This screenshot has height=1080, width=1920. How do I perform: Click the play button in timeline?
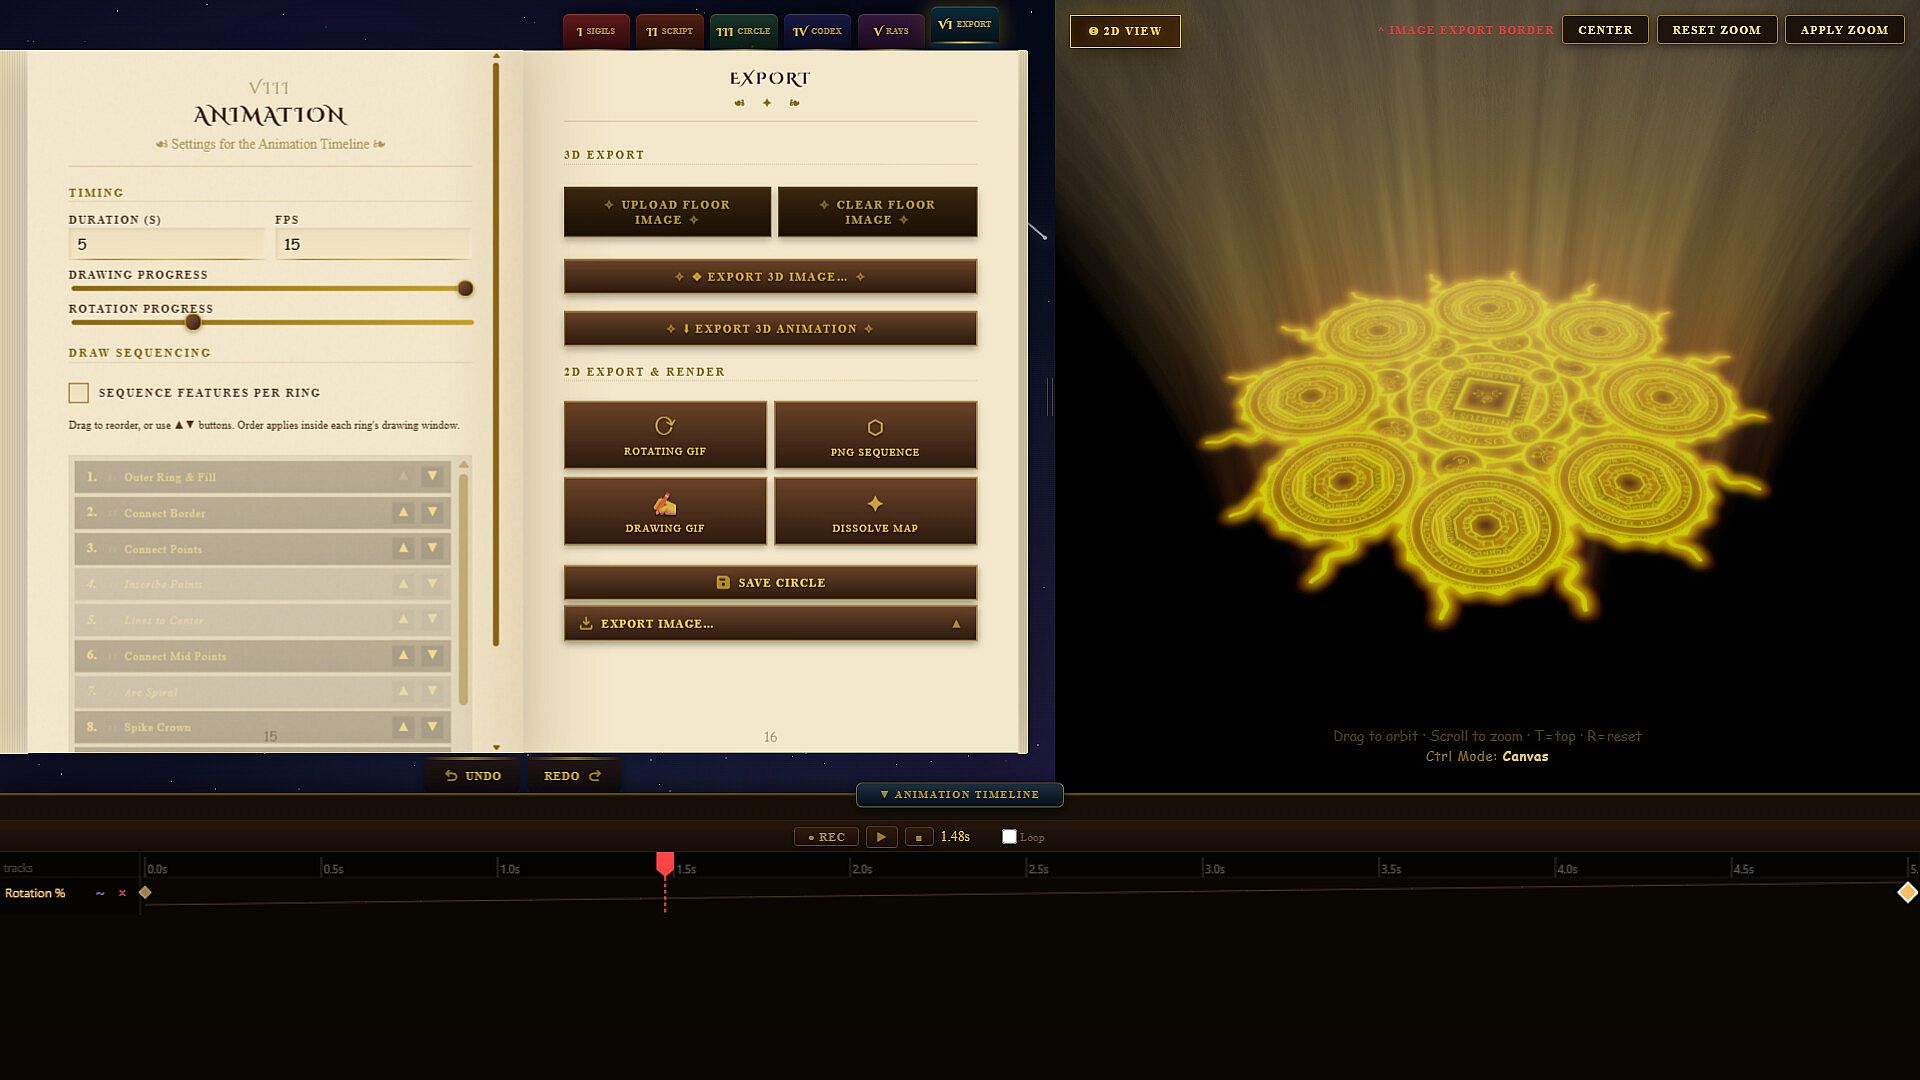881,837
